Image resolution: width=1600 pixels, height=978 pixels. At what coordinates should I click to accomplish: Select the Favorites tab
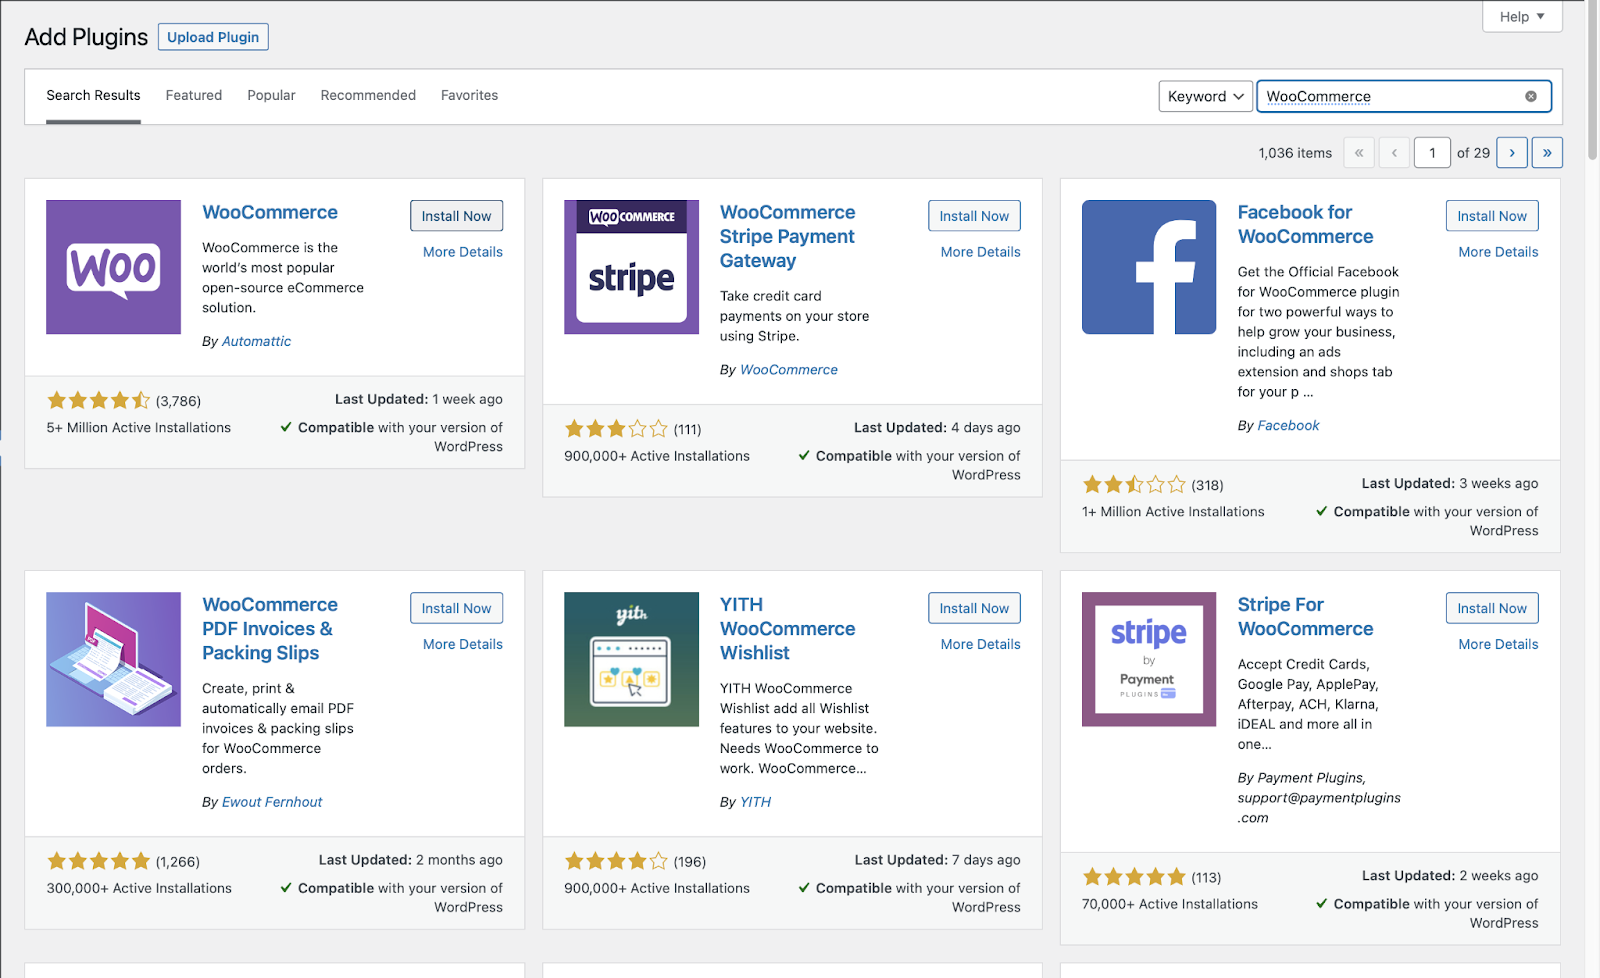pos(469,96)
